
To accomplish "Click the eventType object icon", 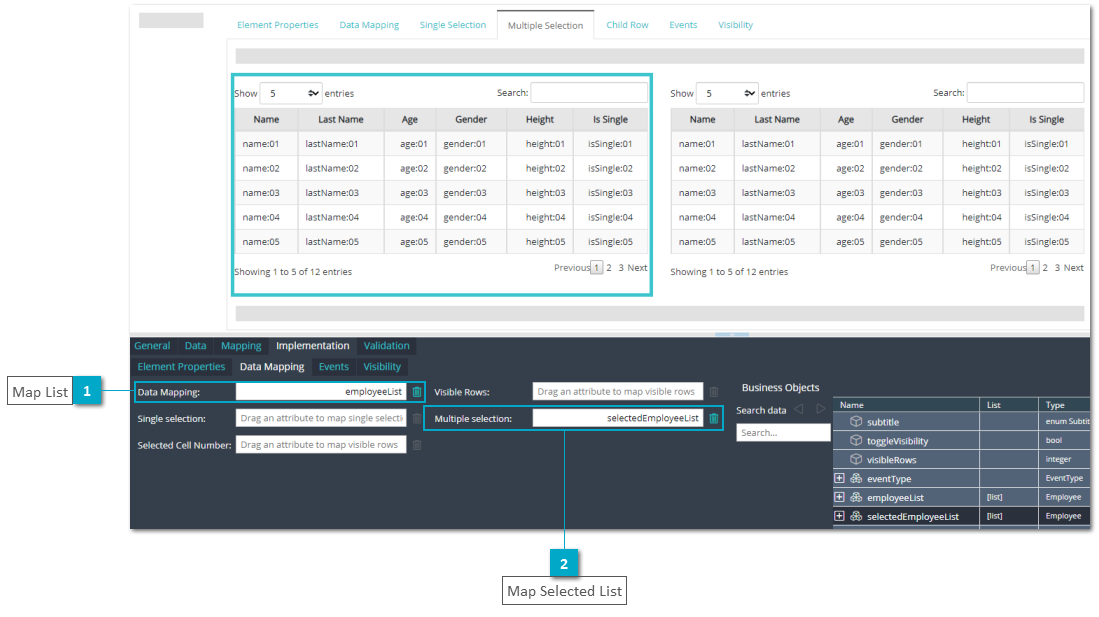I will [x=856, y=478].
